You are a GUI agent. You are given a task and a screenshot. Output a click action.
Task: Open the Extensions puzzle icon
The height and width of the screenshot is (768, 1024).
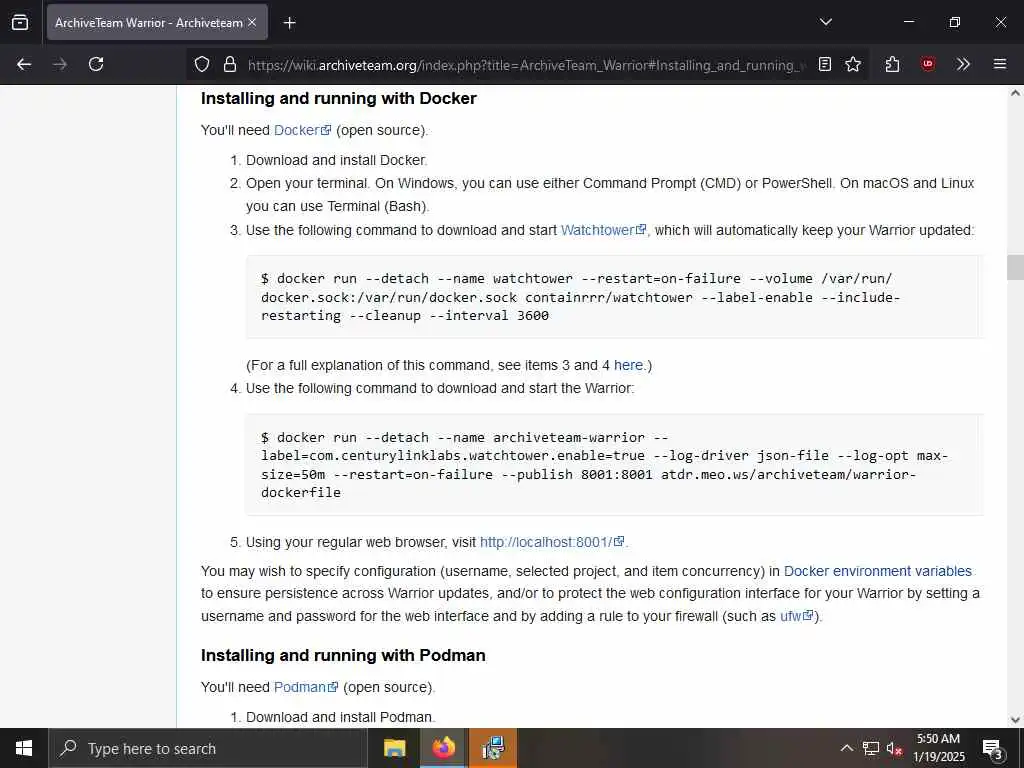tap(893, 64)
